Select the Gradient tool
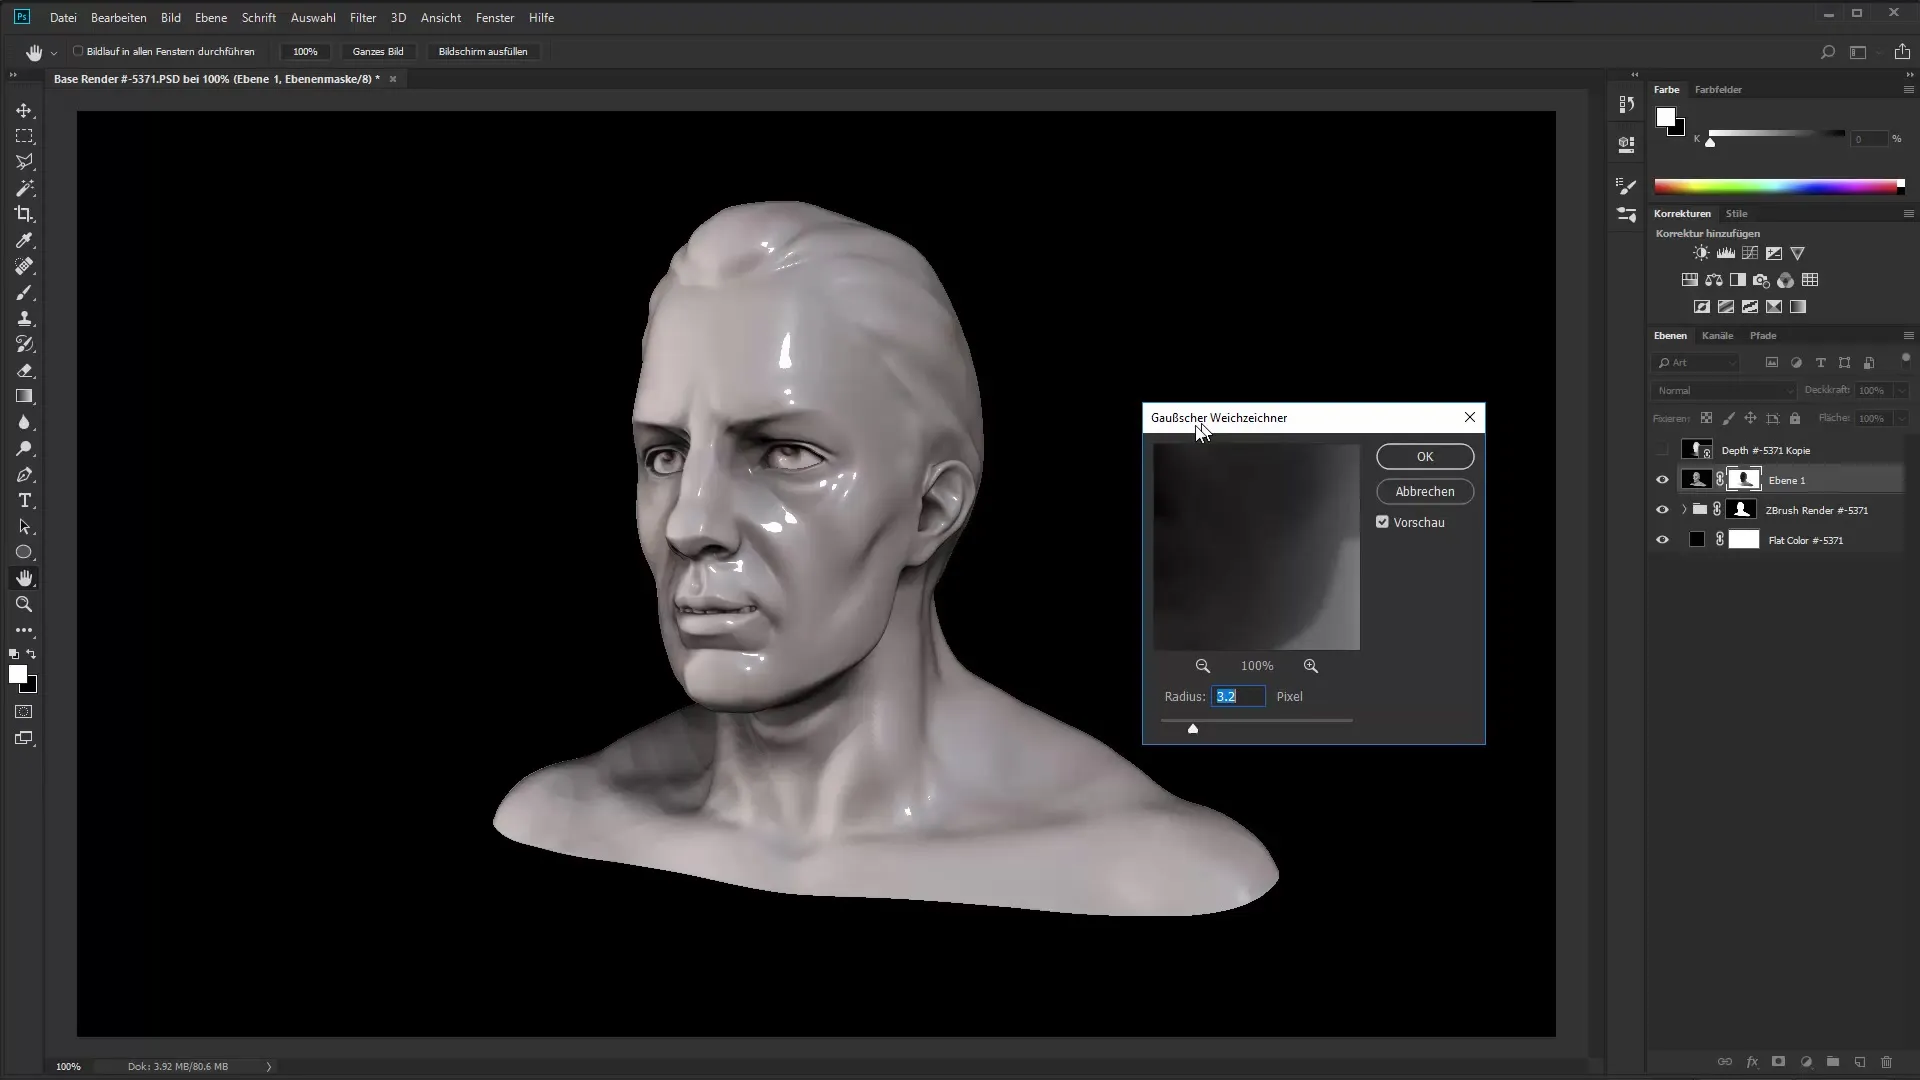 tap(24, 396)
